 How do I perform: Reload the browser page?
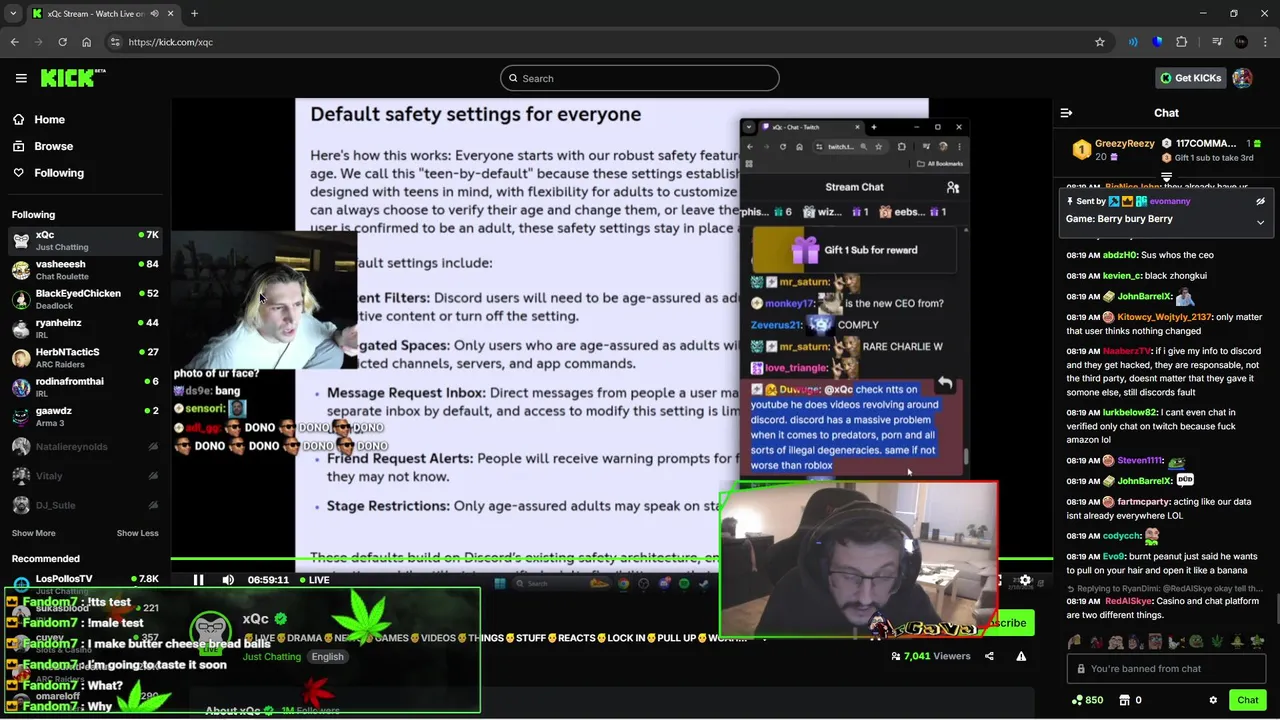[x=62, y=42]
